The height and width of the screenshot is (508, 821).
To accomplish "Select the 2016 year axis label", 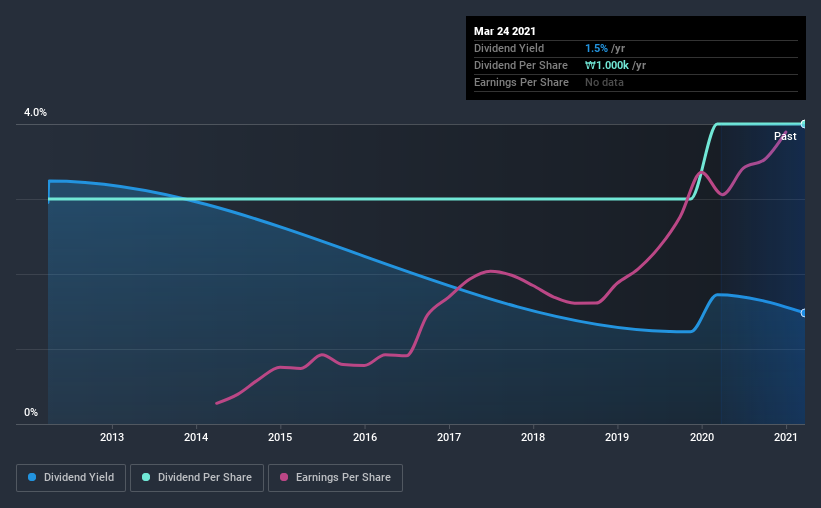I will (365, 437).
